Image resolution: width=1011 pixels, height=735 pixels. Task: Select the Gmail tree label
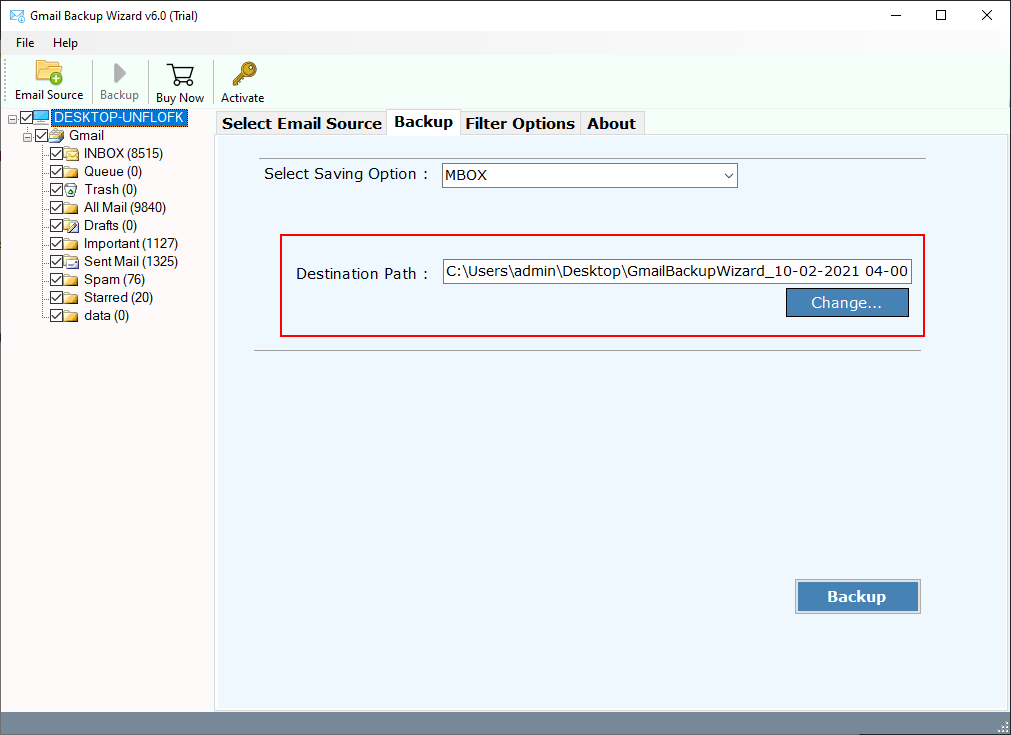coord(86,135)
